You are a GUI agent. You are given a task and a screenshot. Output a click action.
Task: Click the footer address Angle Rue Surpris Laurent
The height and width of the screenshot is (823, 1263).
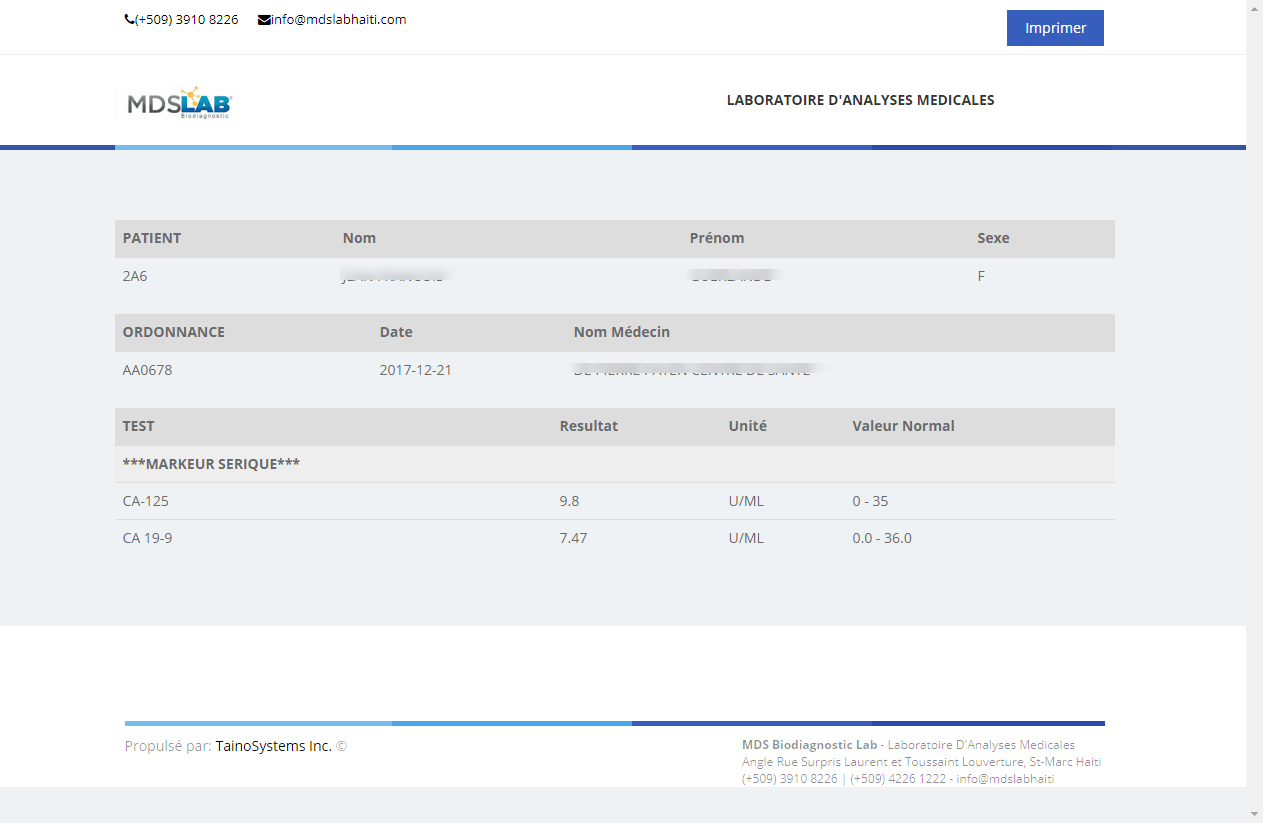point(921,762)
